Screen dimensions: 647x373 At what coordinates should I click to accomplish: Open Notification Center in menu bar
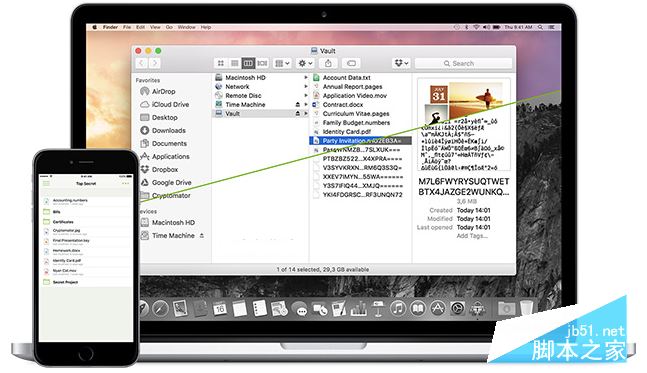click(551, 27)
